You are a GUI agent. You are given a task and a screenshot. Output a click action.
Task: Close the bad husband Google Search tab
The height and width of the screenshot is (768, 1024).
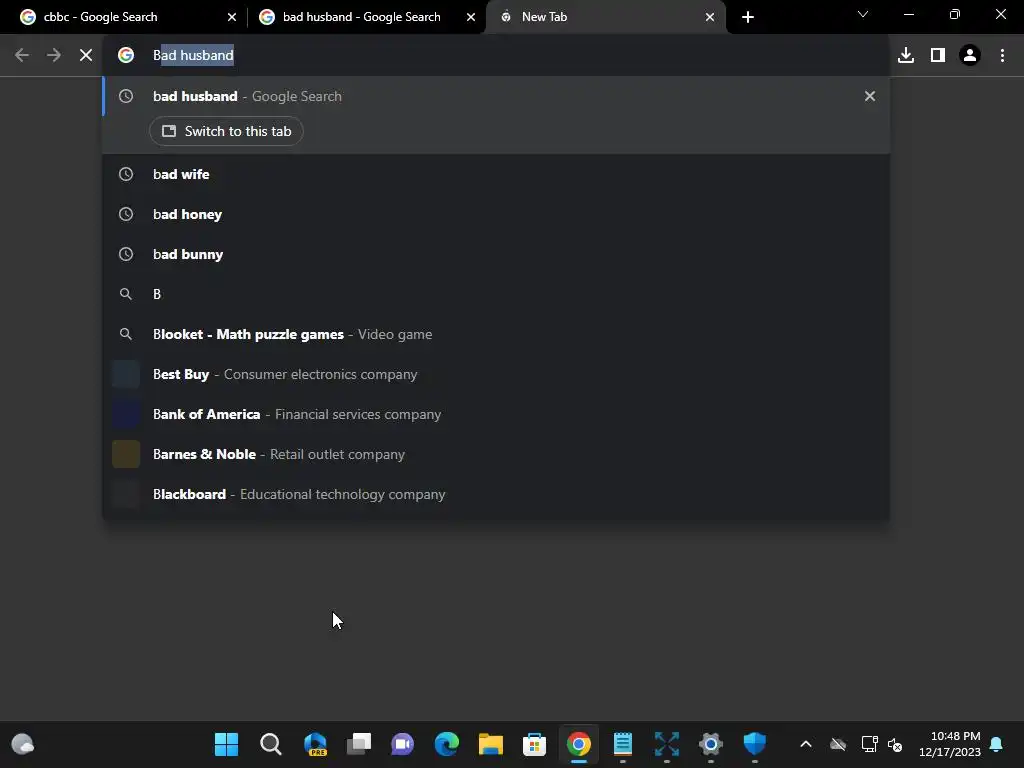tap(471, 17)
